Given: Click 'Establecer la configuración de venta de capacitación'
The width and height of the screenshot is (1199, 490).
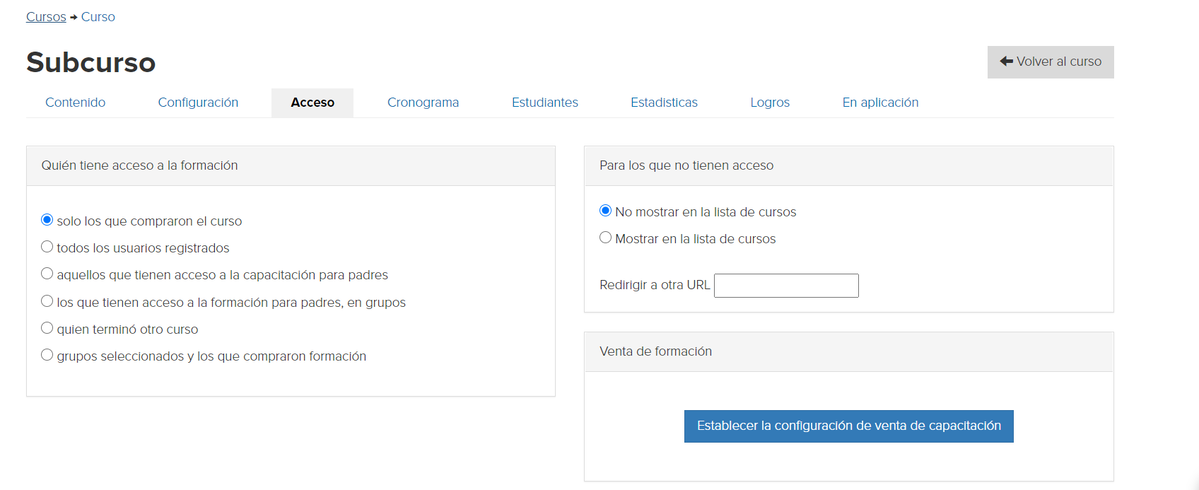Looking at the screenshot, I should [849, 426].
